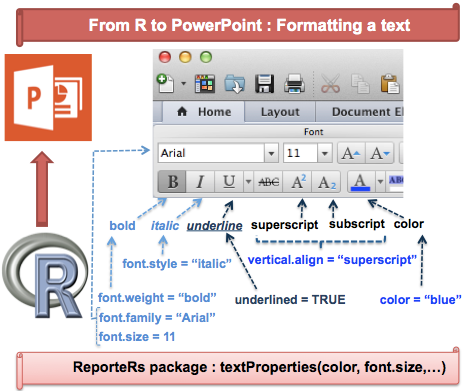463x391 pixels.
Task: Click 'vertical.align = "superscript"' text
Action: click(332, 260)
